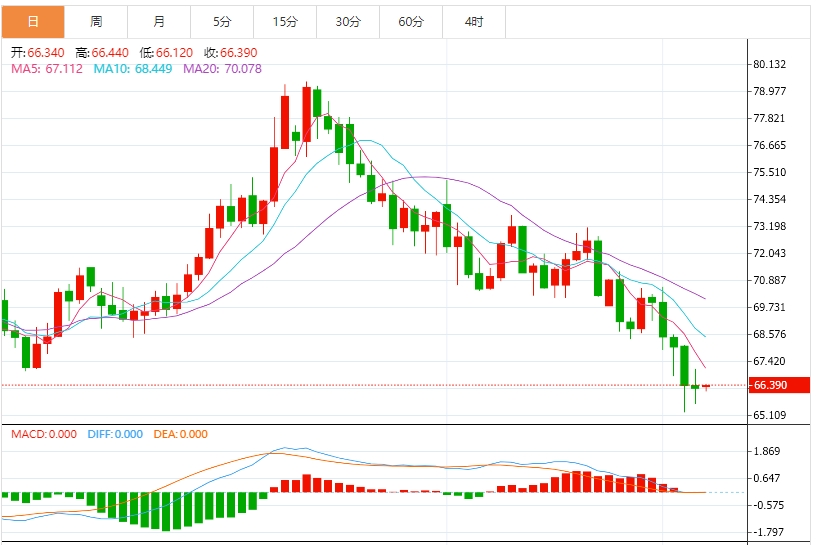The image size is (816, 545).
Task: Click the -0.575 MACD axis label
Action: [767, 505]
